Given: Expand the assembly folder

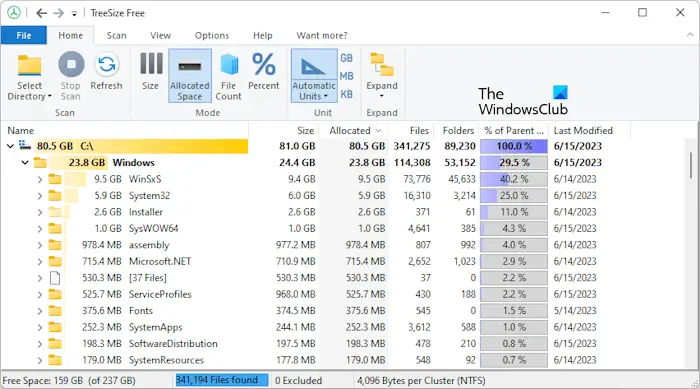Looking at the screenshot, I should pyautogui.click(x=40, y=245).
